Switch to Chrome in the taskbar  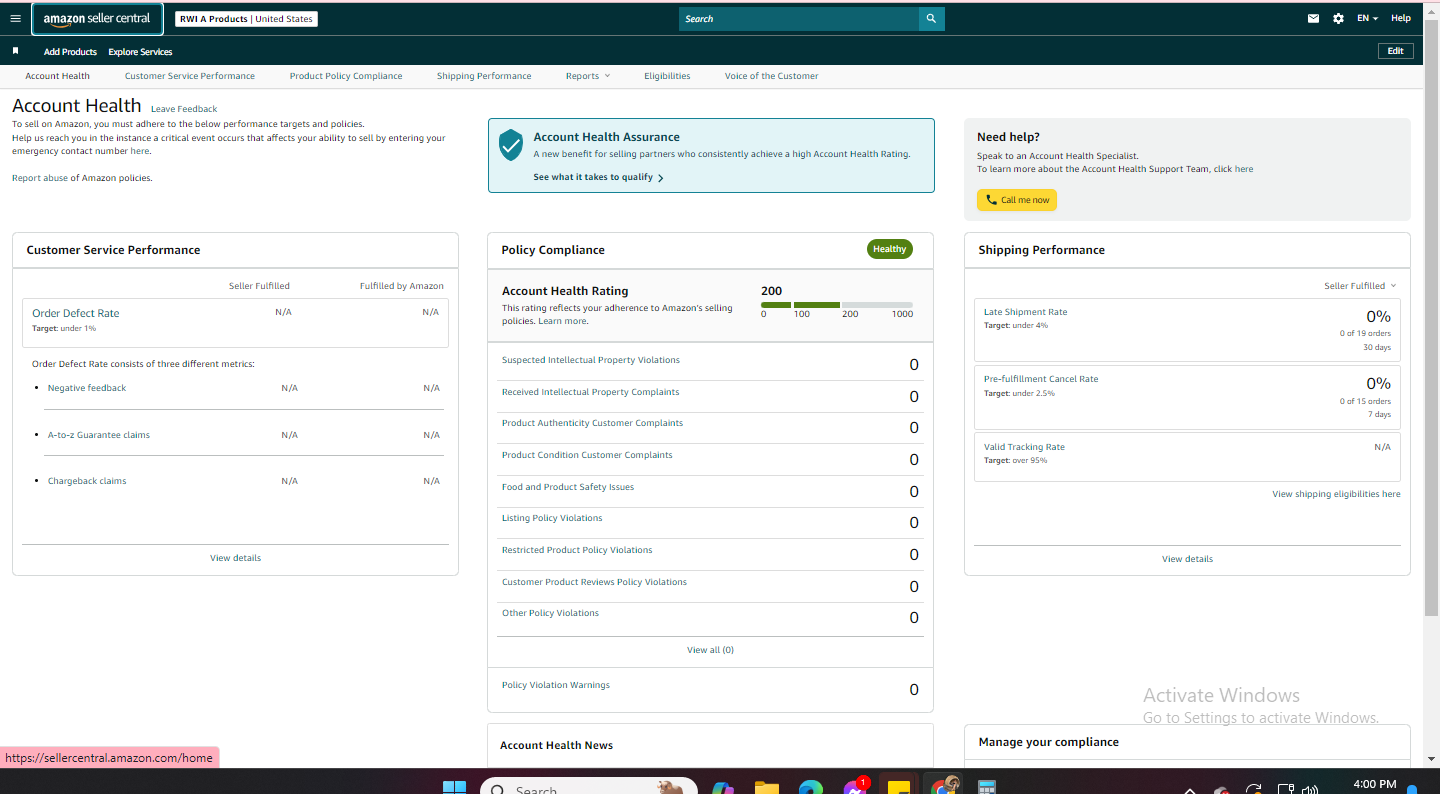pos(942,787)
